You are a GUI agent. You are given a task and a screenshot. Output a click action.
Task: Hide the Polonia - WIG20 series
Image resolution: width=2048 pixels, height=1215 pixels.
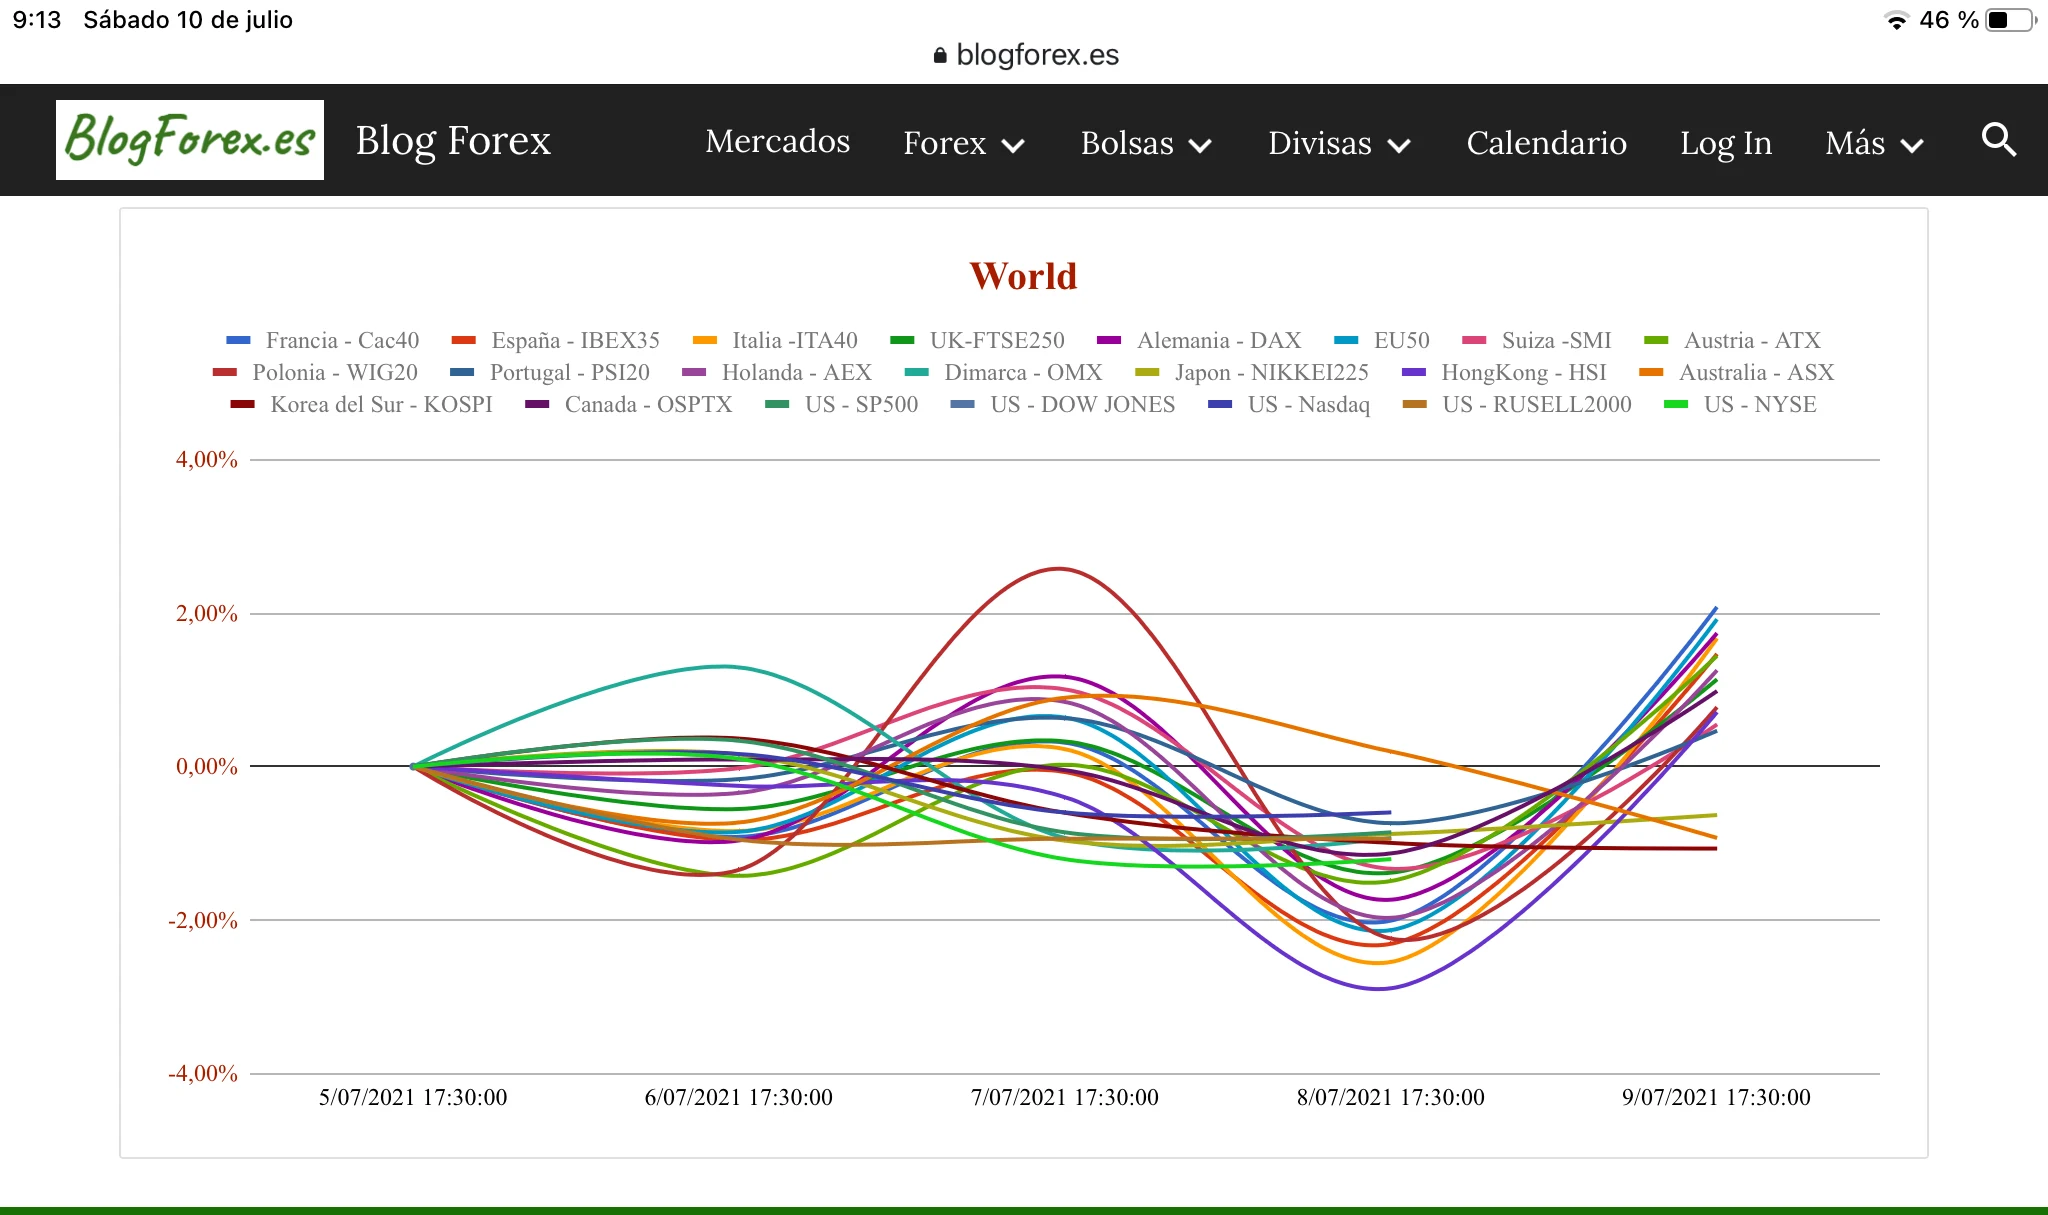[x=334, y=372]
